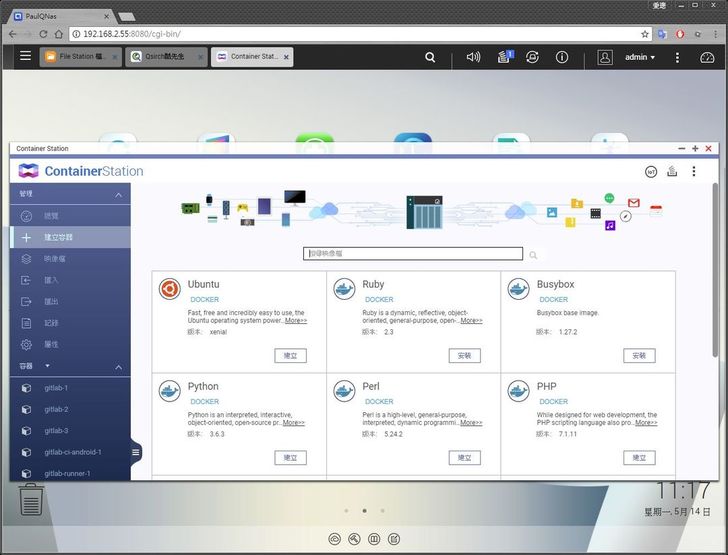Open the volume control speaker icon

[473, 57]
